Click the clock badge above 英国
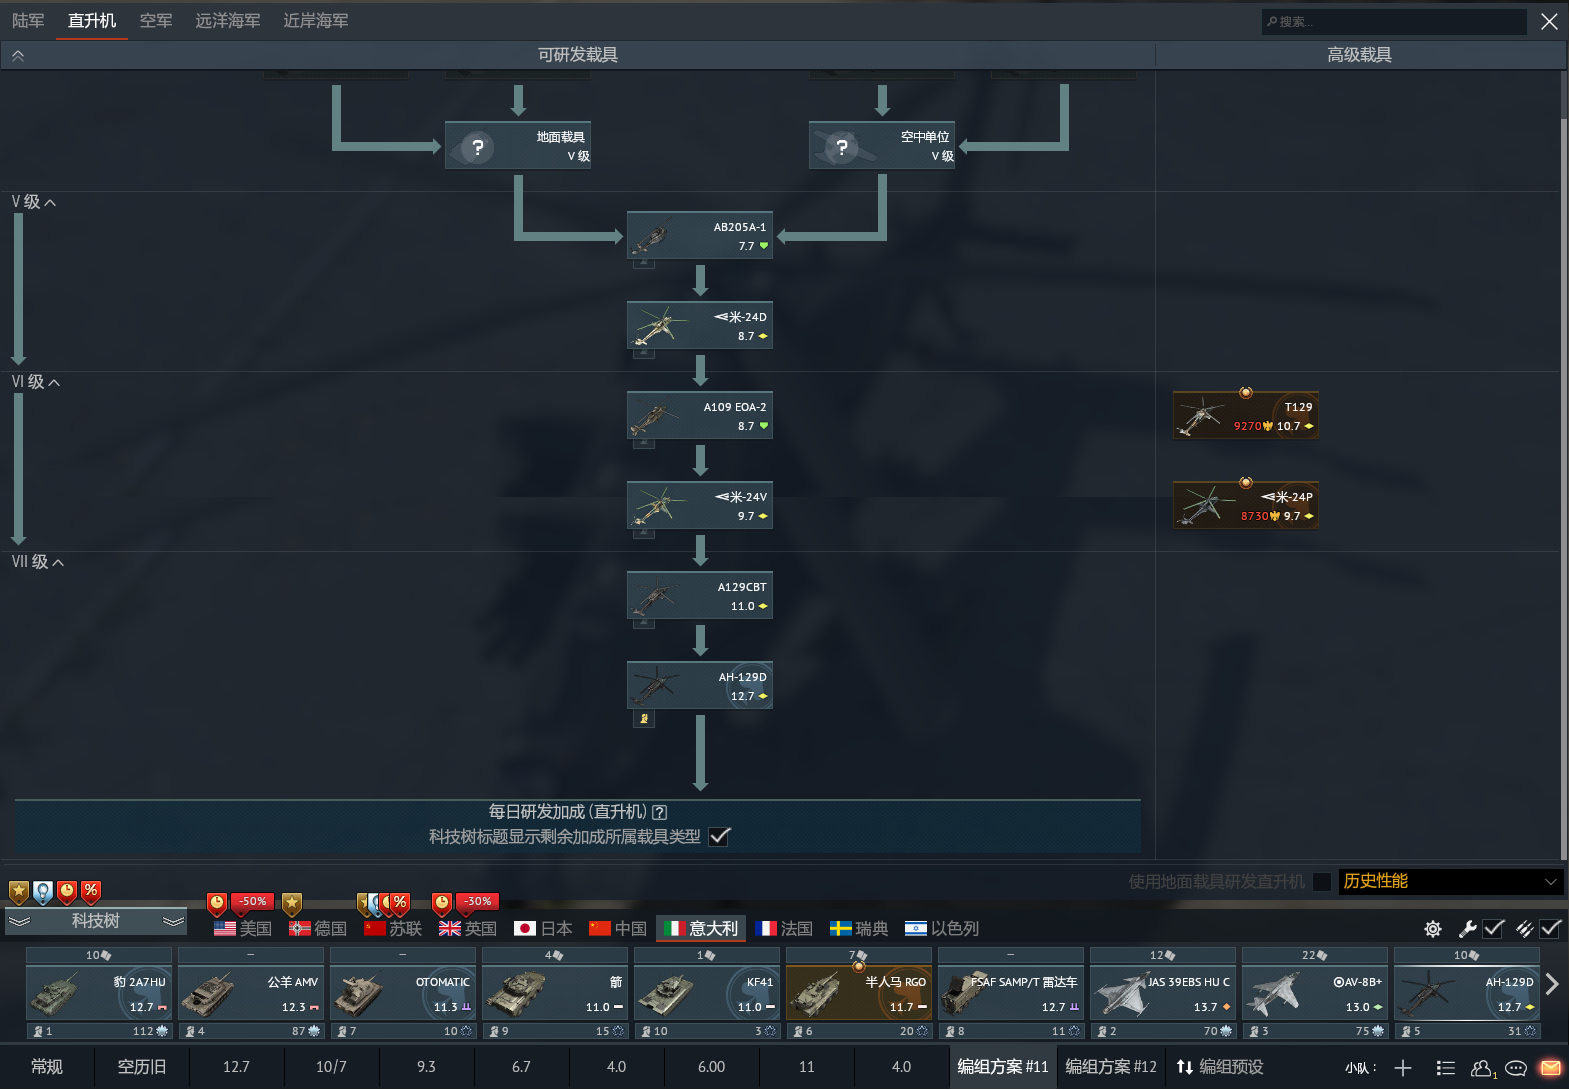Screen dimensions: 1569x1090 point(442,904)
